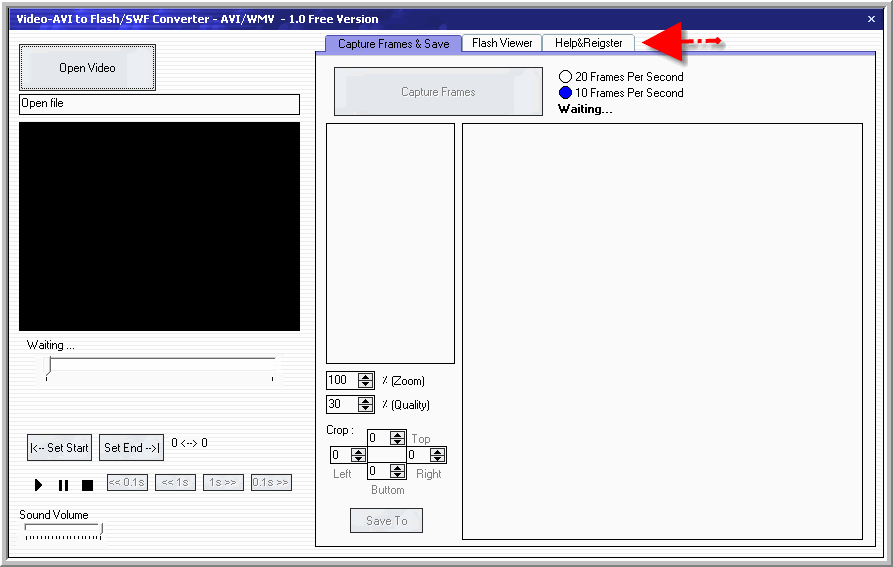Open the Help&Reigster tab
This screenshot has height=567, width=893.
click(588, 43)
